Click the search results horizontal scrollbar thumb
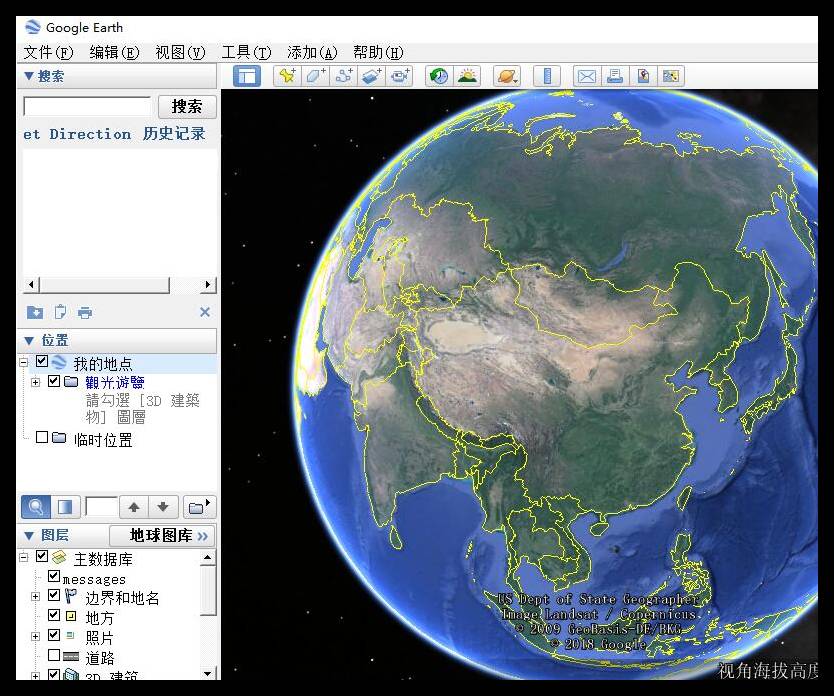 click(105, 285)
